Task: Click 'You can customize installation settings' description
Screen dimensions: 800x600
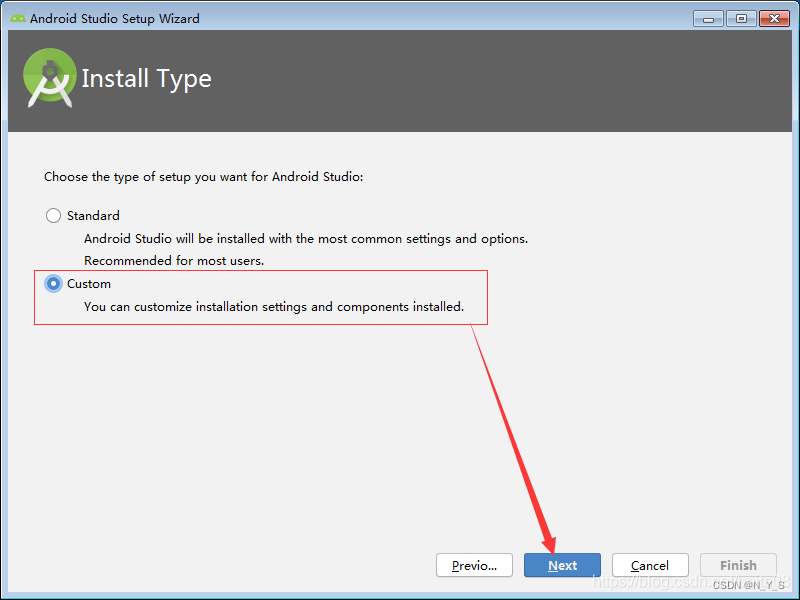Action: [x=274, y=307]
